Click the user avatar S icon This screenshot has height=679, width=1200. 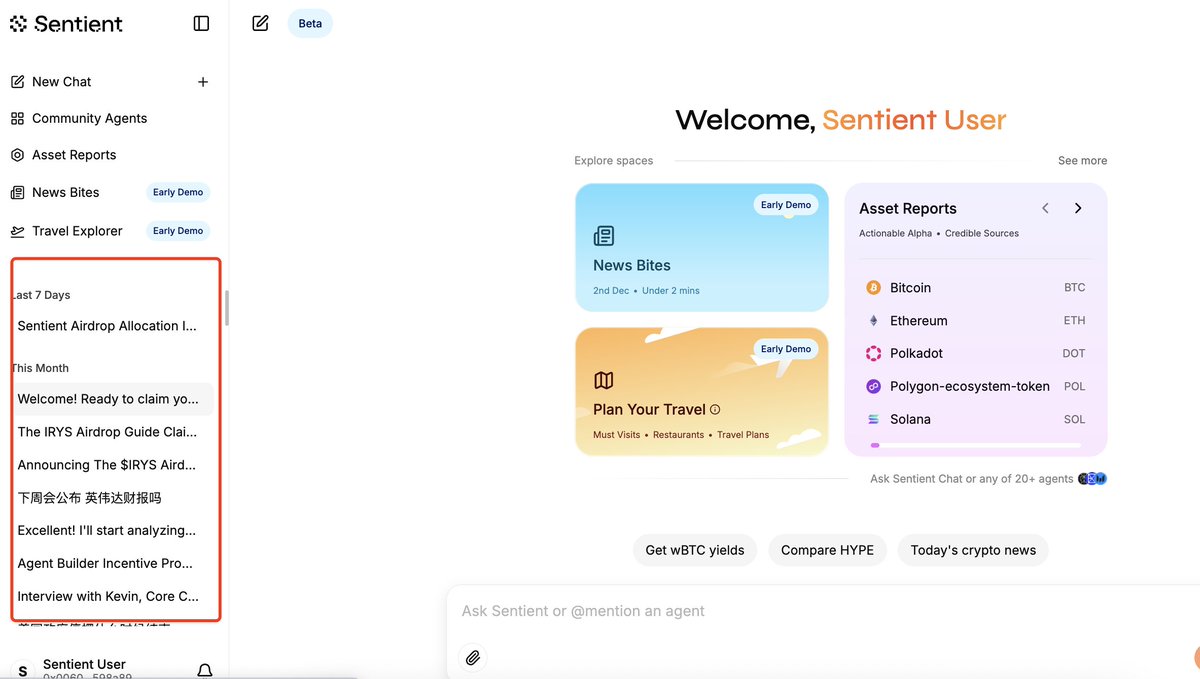(x=23, y=671)
